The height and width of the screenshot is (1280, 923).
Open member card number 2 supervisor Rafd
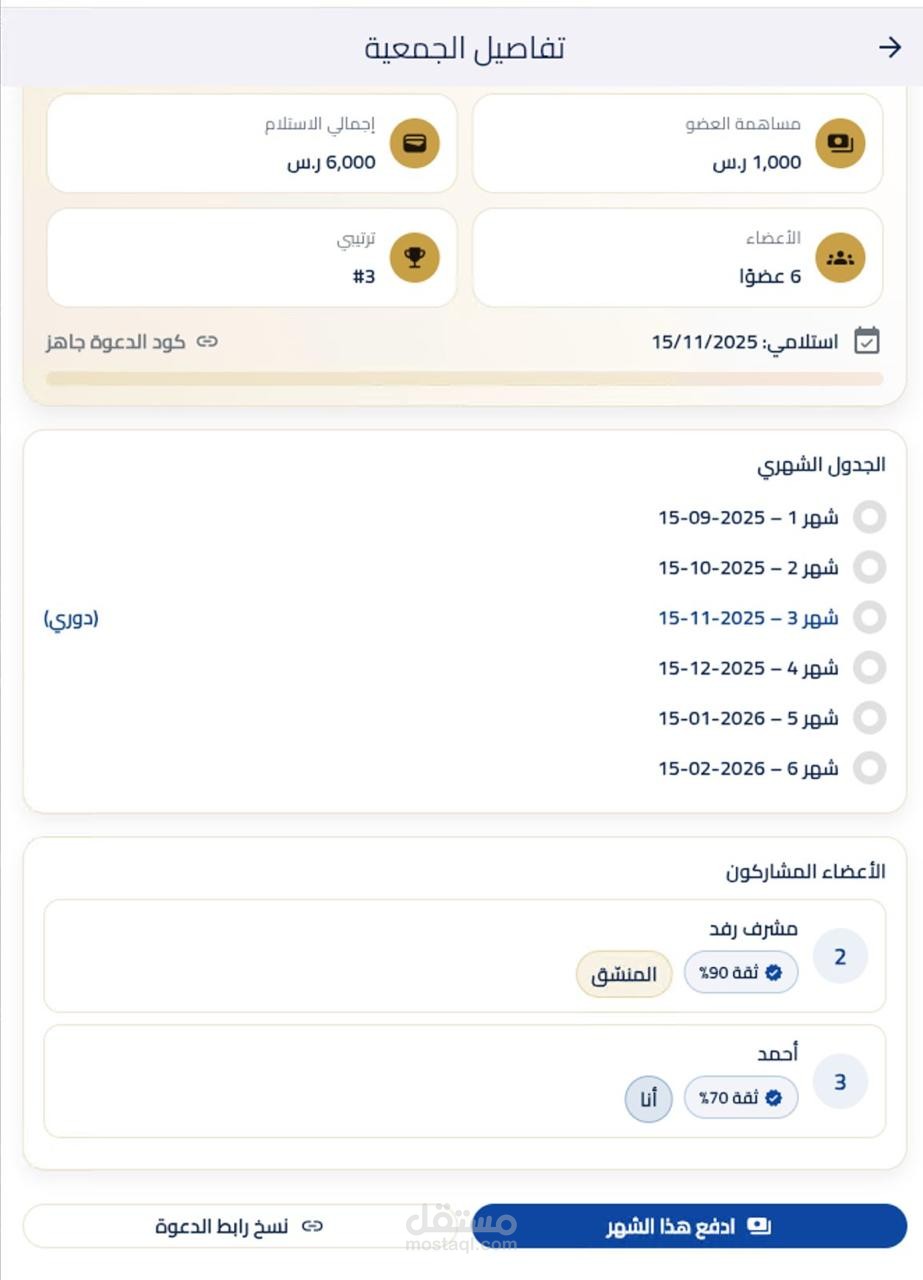(464, 955)
